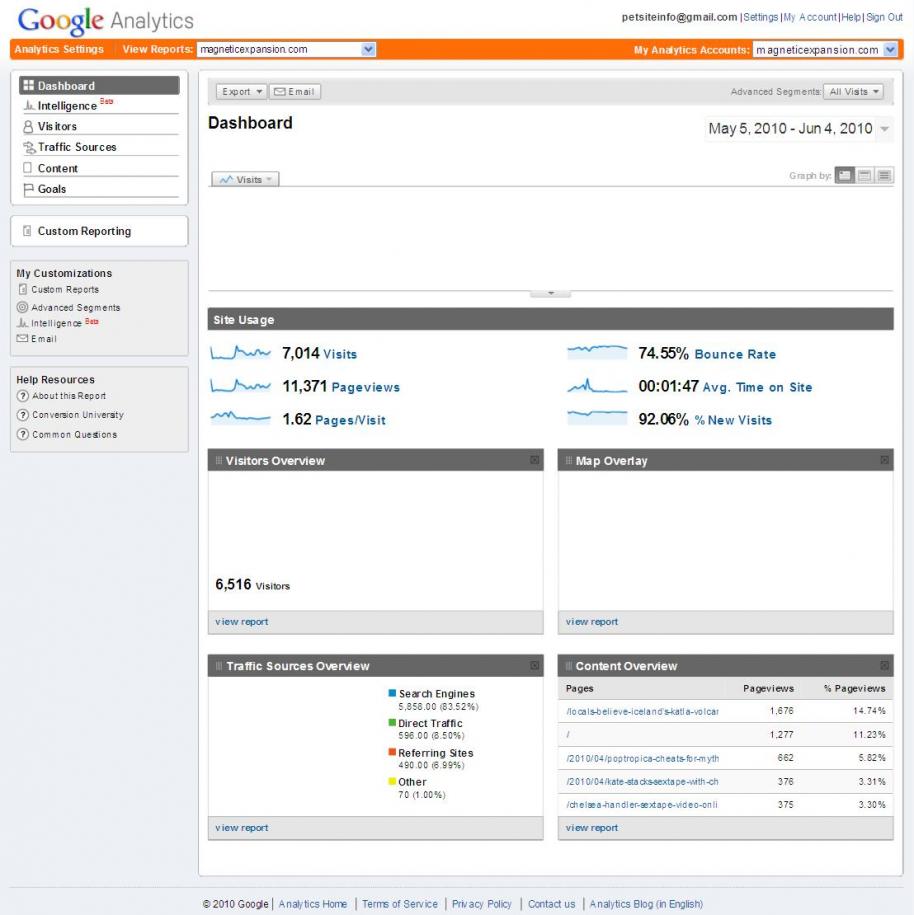Click the Pages/Visit metric link
The height and width of the screenshot is (915, 914).
click(x=350, y=420)
